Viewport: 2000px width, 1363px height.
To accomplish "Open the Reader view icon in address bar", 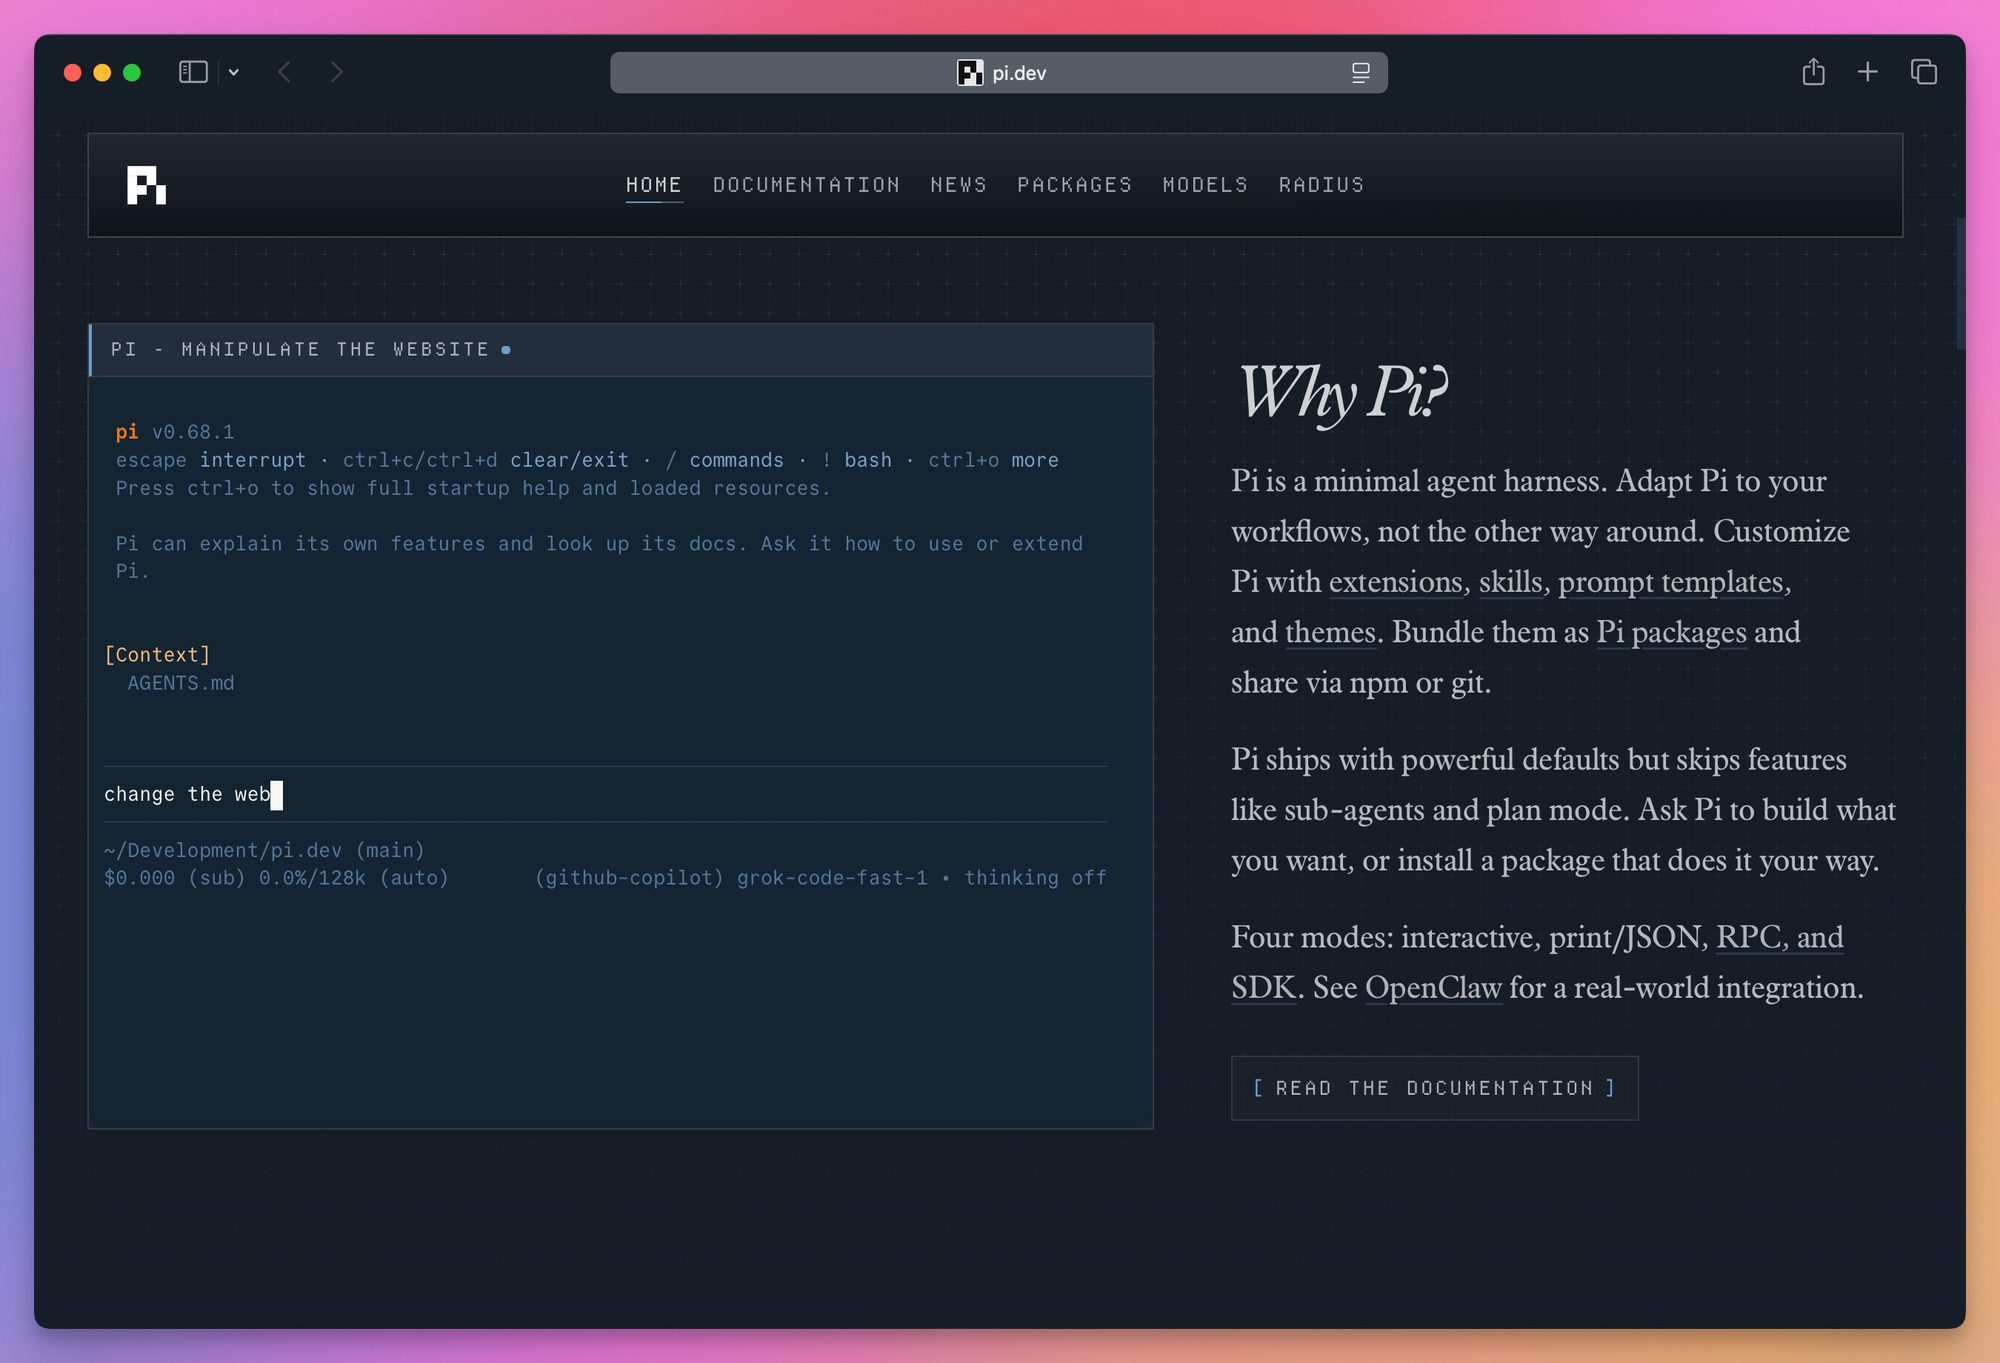I will click(1361, 73).
